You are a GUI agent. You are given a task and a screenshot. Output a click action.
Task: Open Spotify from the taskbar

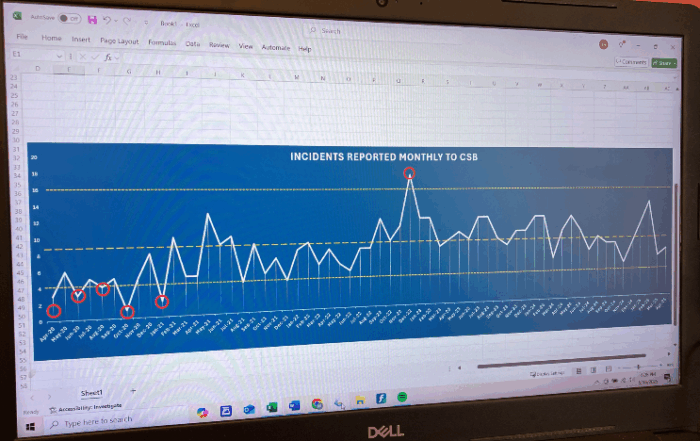tap(402, 397)
